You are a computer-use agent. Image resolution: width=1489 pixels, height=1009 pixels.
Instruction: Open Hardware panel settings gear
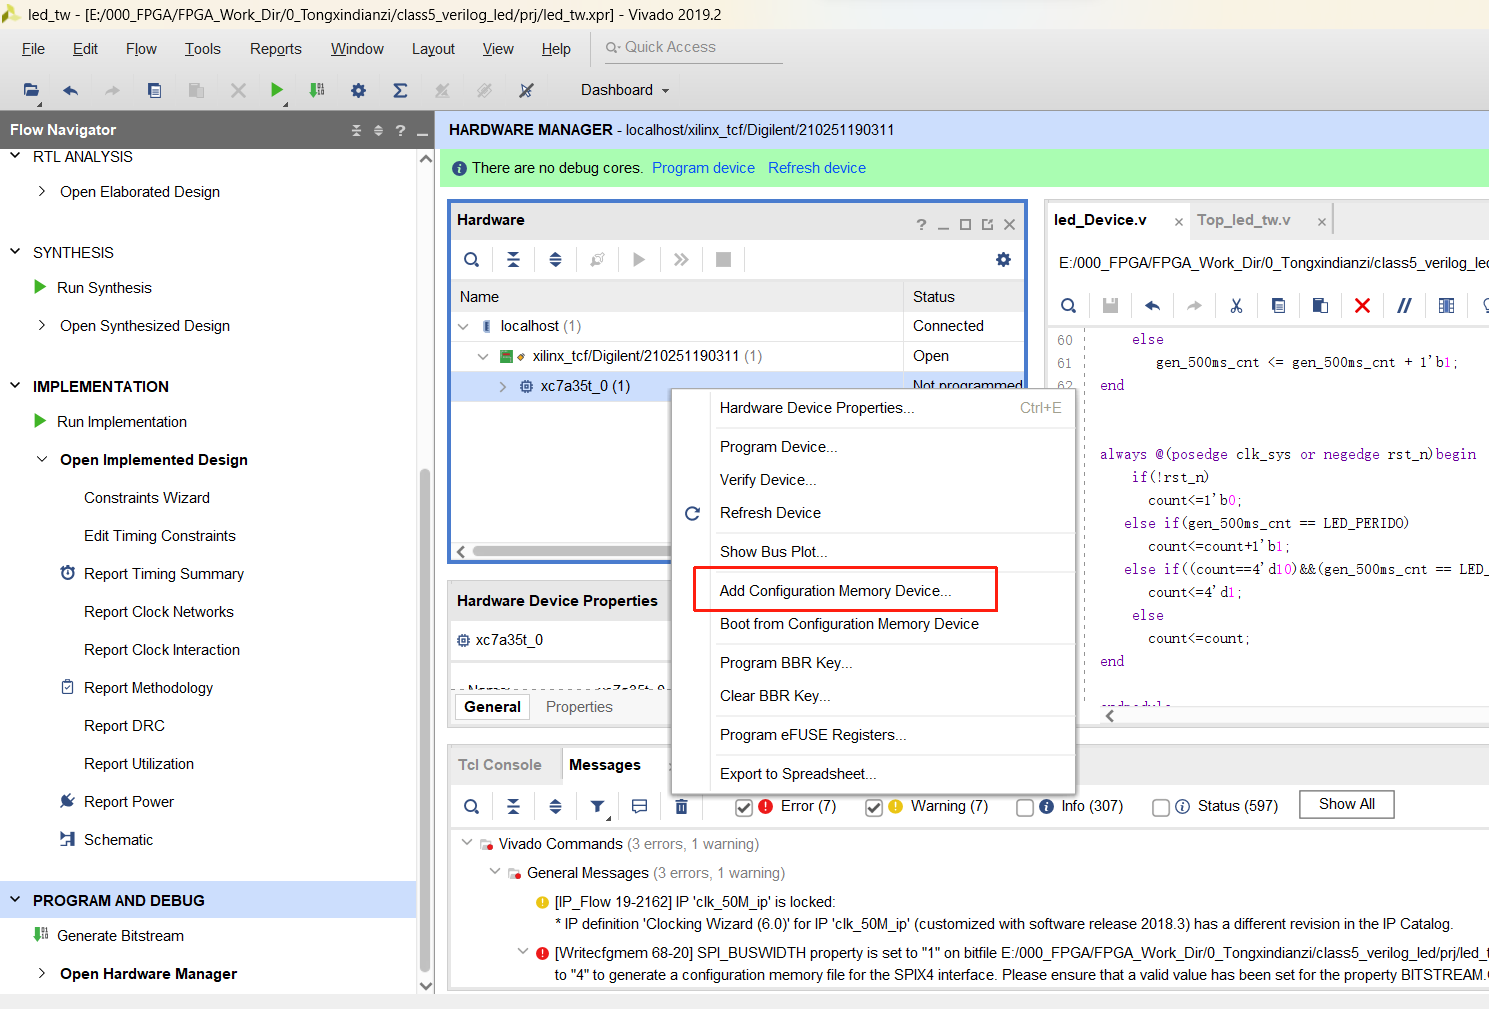1003,260
